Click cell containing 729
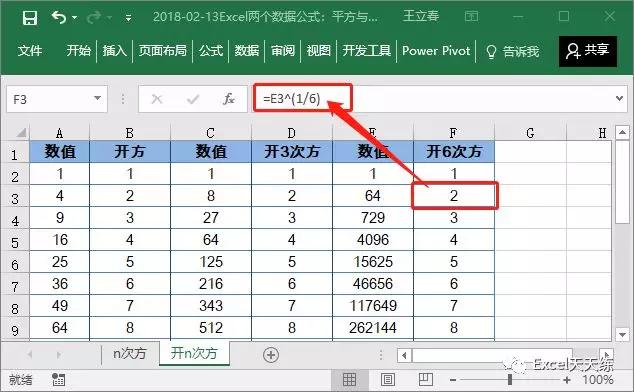634x392 pixels. coord(373,218)
